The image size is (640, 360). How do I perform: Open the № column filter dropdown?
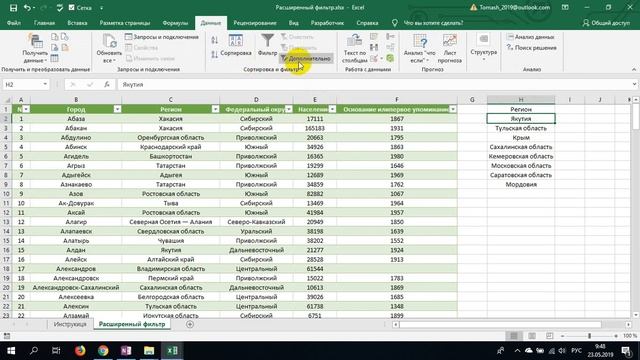(x=26, y=109)
